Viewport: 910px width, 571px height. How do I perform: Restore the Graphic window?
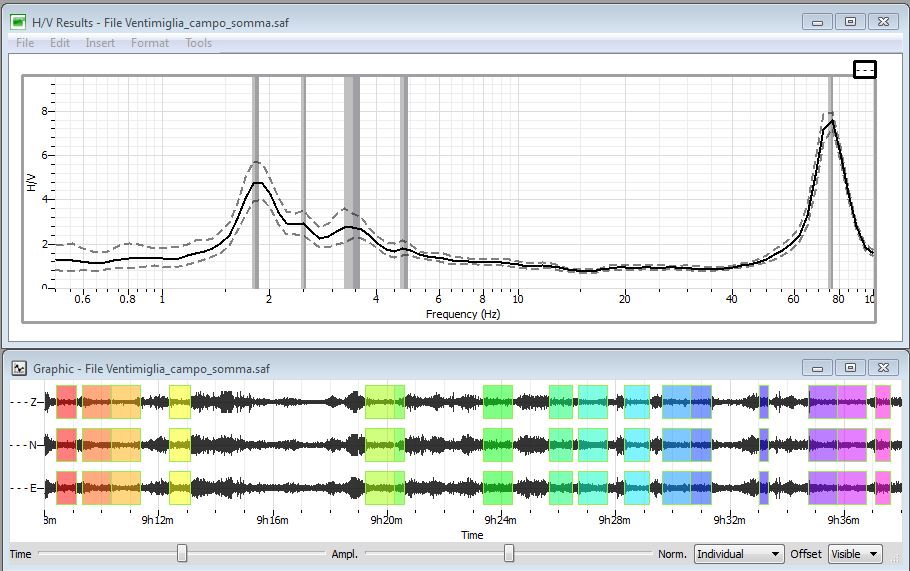[850, 368]
